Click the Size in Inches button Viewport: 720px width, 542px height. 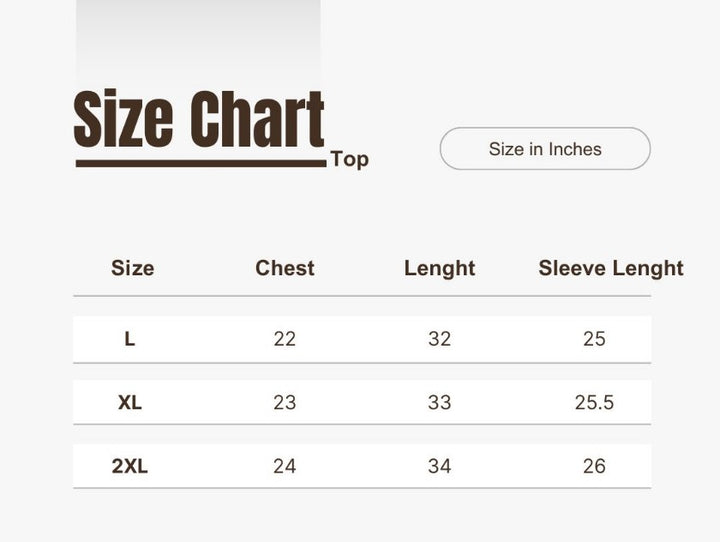(545, 149)
